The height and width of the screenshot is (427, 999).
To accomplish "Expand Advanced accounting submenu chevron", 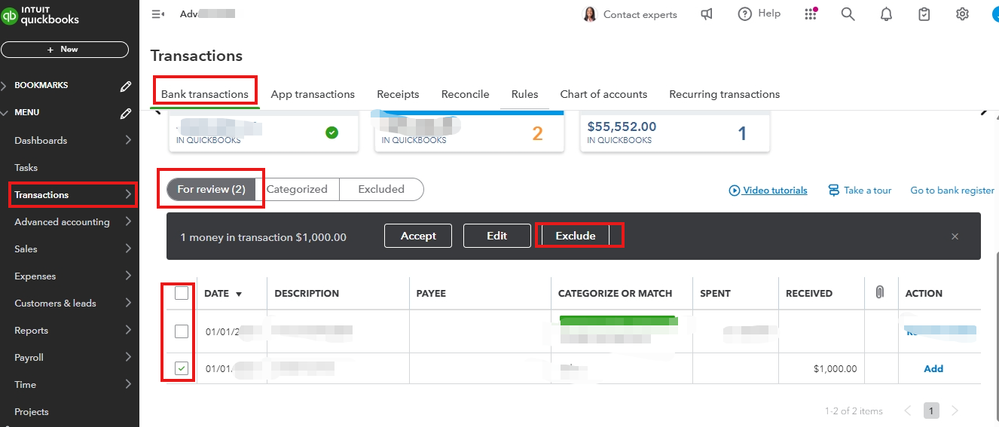I will (128, 222).
